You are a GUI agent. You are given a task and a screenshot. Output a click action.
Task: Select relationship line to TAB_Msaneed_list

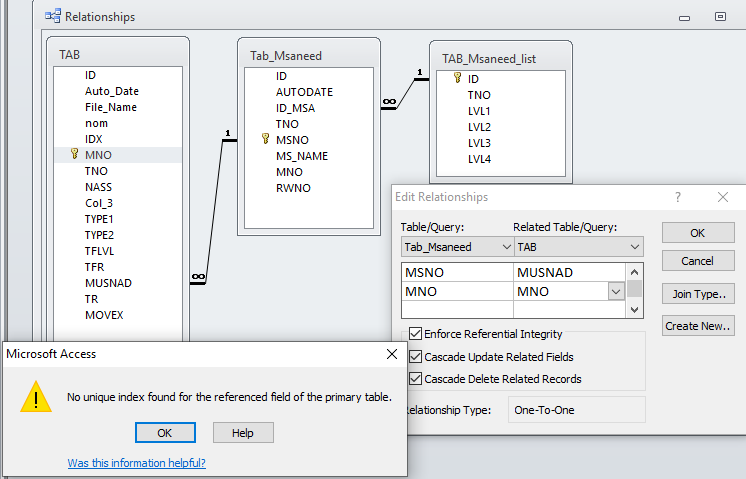pyautogui.click(x=405, y=94)
